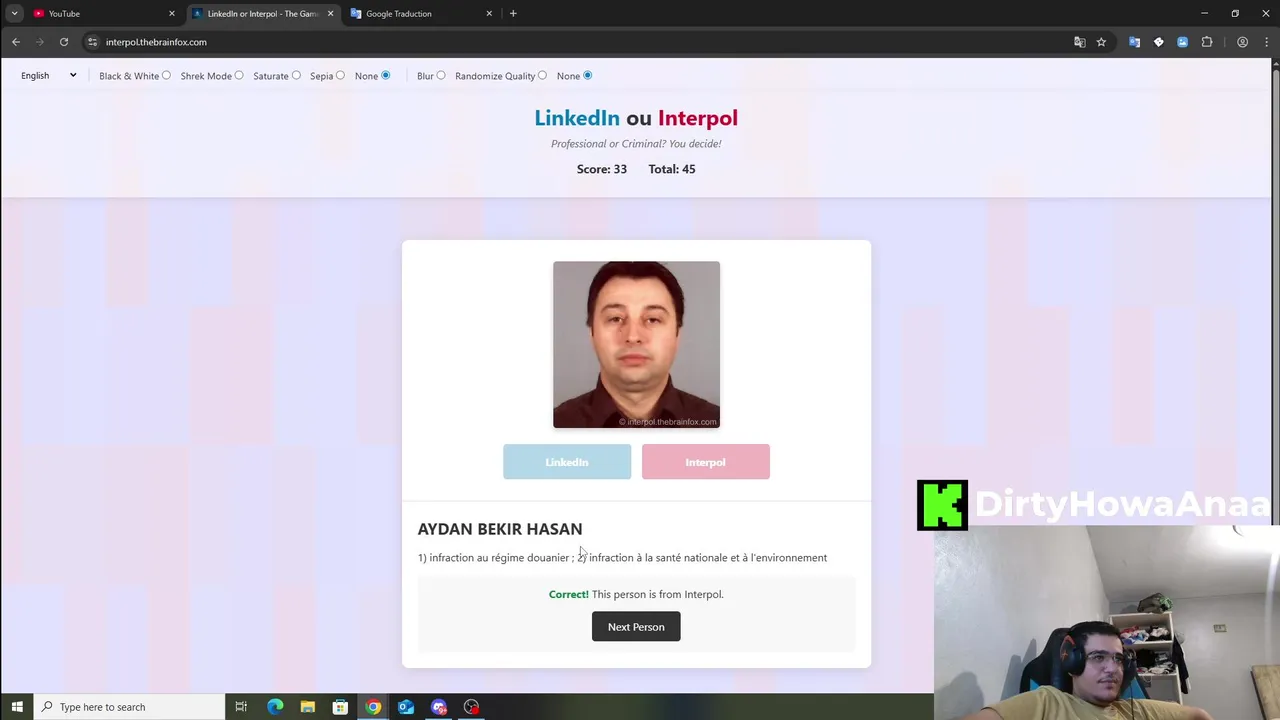This screenshot has width=1280, height=720.
Task: Click the Next Person button
Action: coord(636,627)
